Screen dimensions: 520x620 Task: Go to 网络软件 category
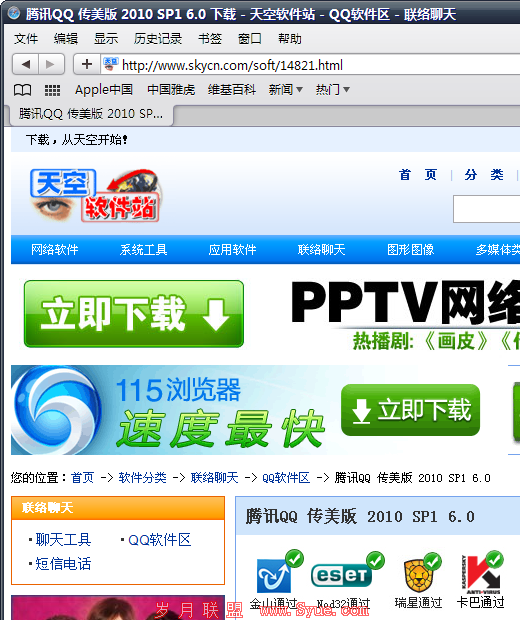click(55, 250)
